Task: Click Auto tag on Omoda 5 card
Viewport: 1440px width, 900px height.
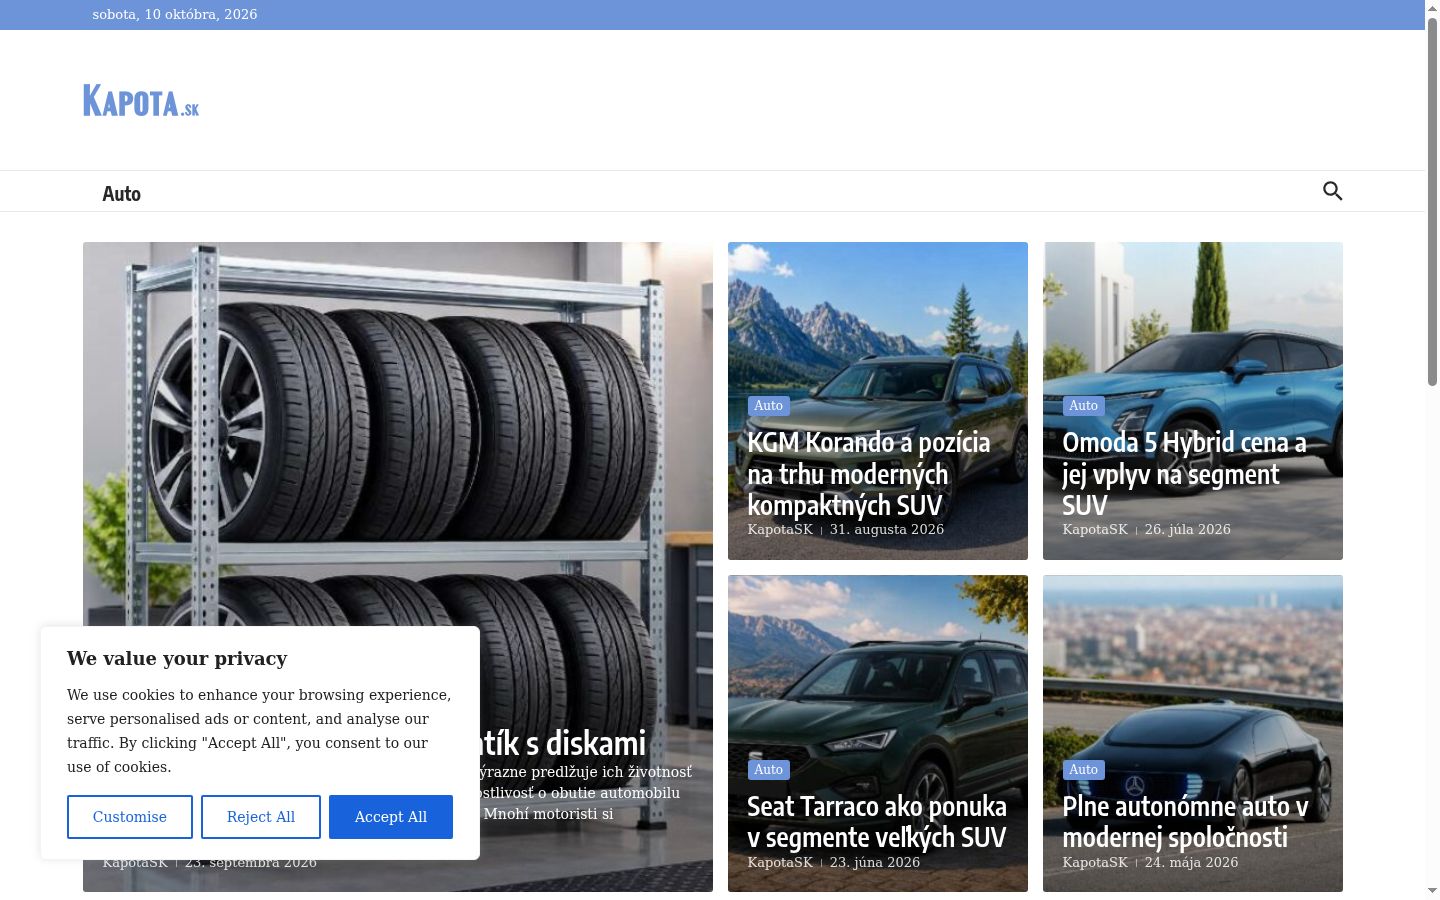Action: [1084, 406]
